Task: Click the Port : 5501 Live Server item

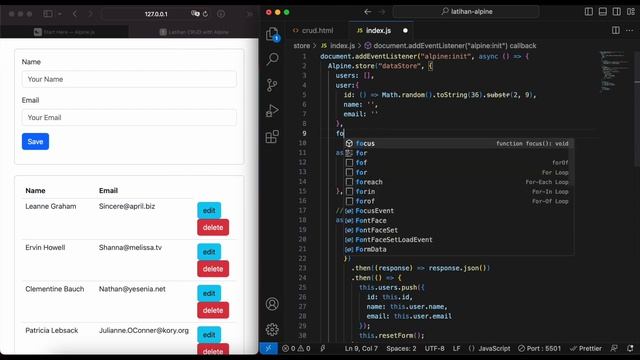Action: point(539,348)
